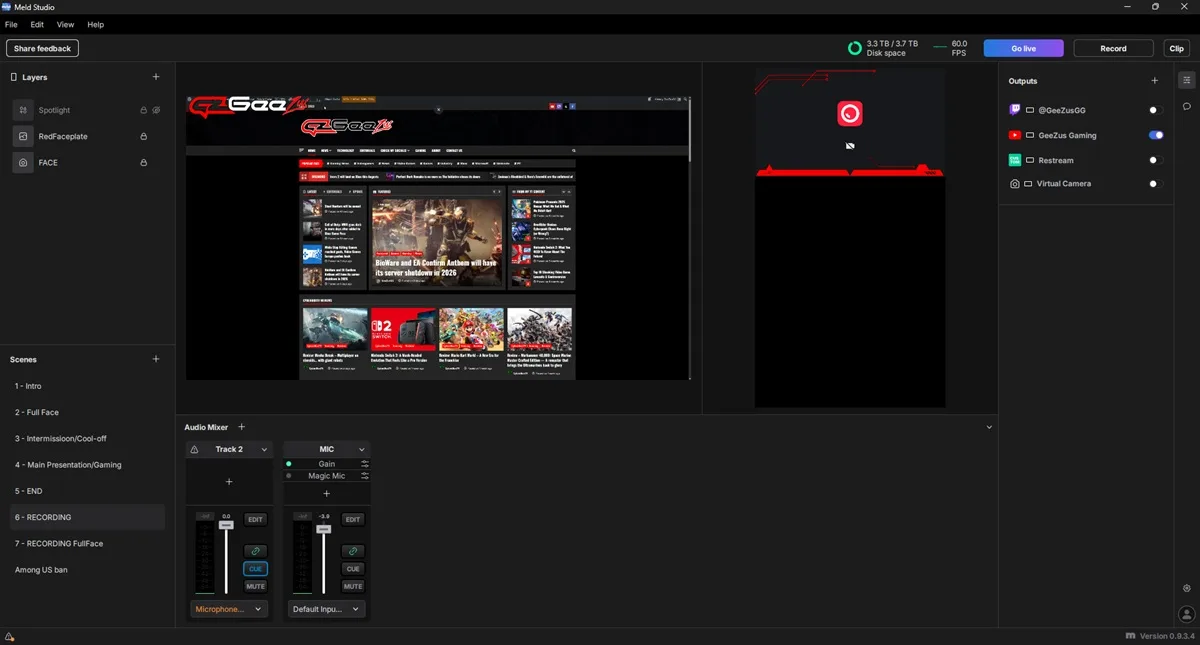Viewport: 1200px width, 645px height.
Task: Click the link icon on Track 2
Action: tap(255, 551)
